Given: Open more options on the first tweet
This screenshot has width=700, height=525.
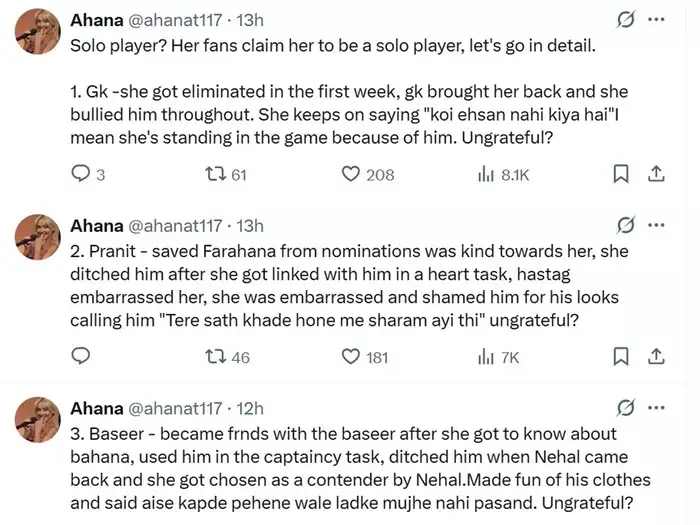Looking at the screenshot, I should point(656,20).
